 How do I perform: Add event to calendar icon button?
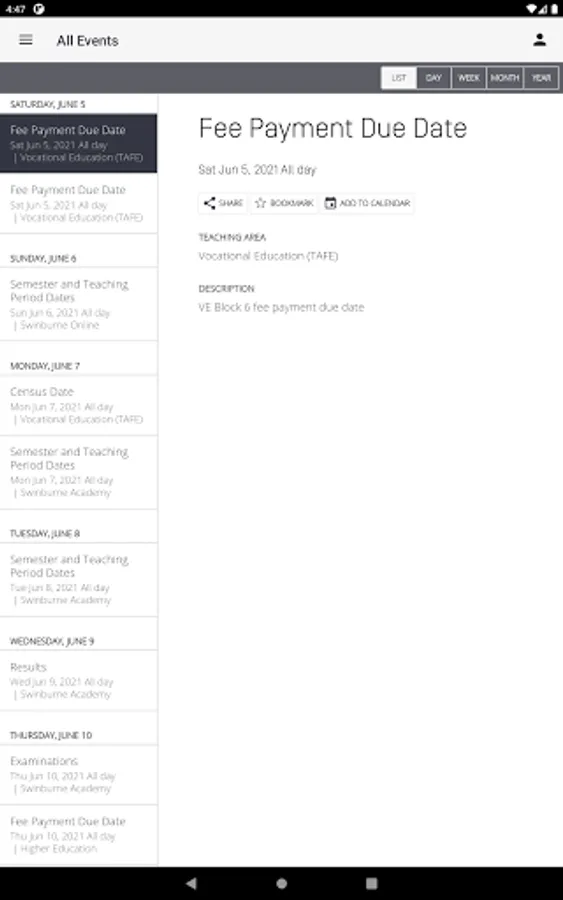coord(367,203)
